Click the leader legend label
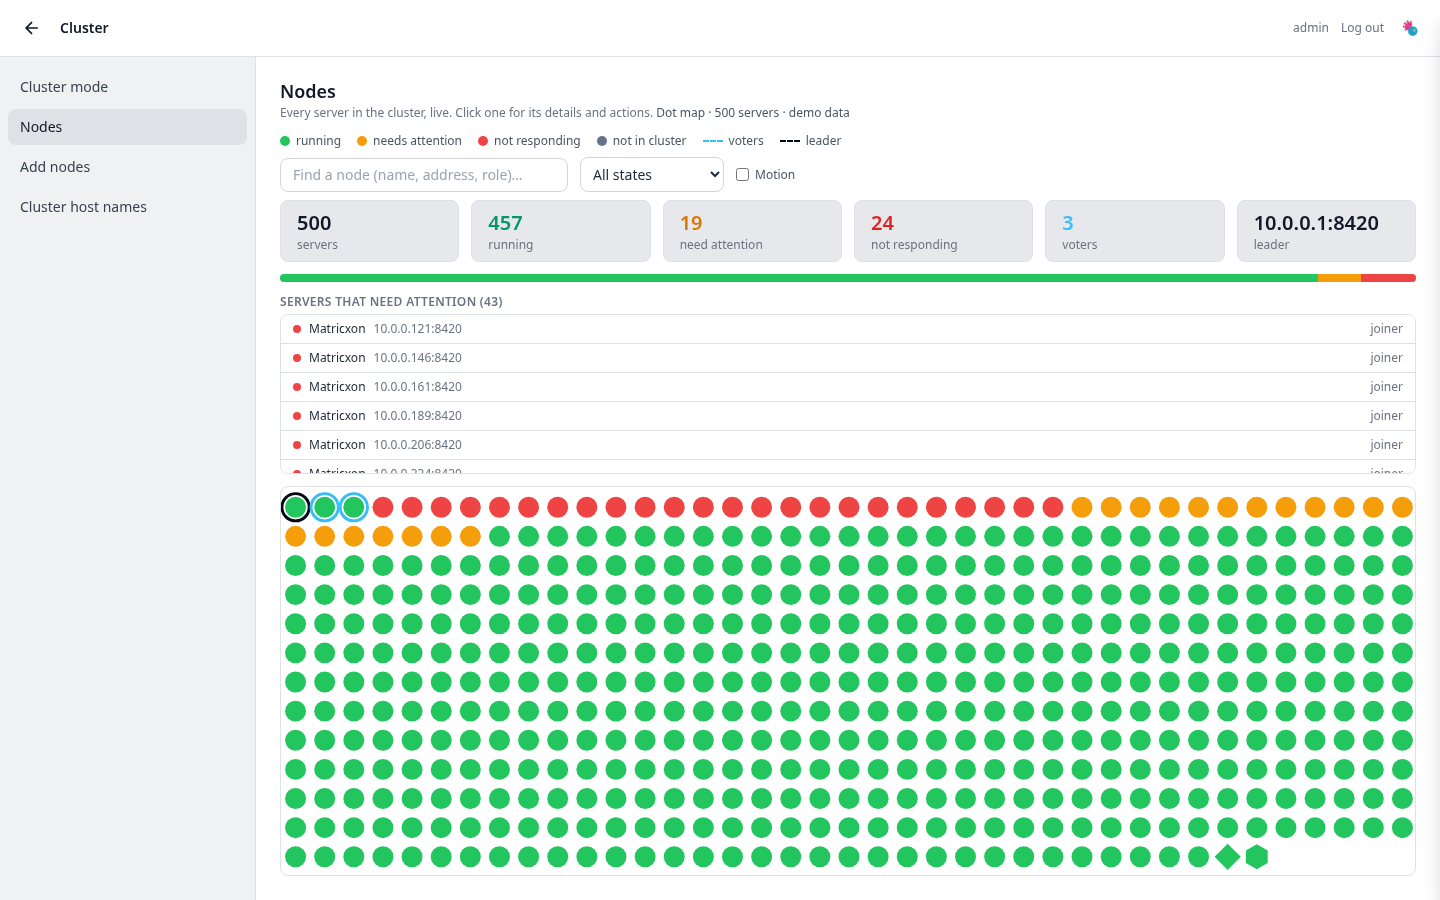 click(x=823, y=141)
